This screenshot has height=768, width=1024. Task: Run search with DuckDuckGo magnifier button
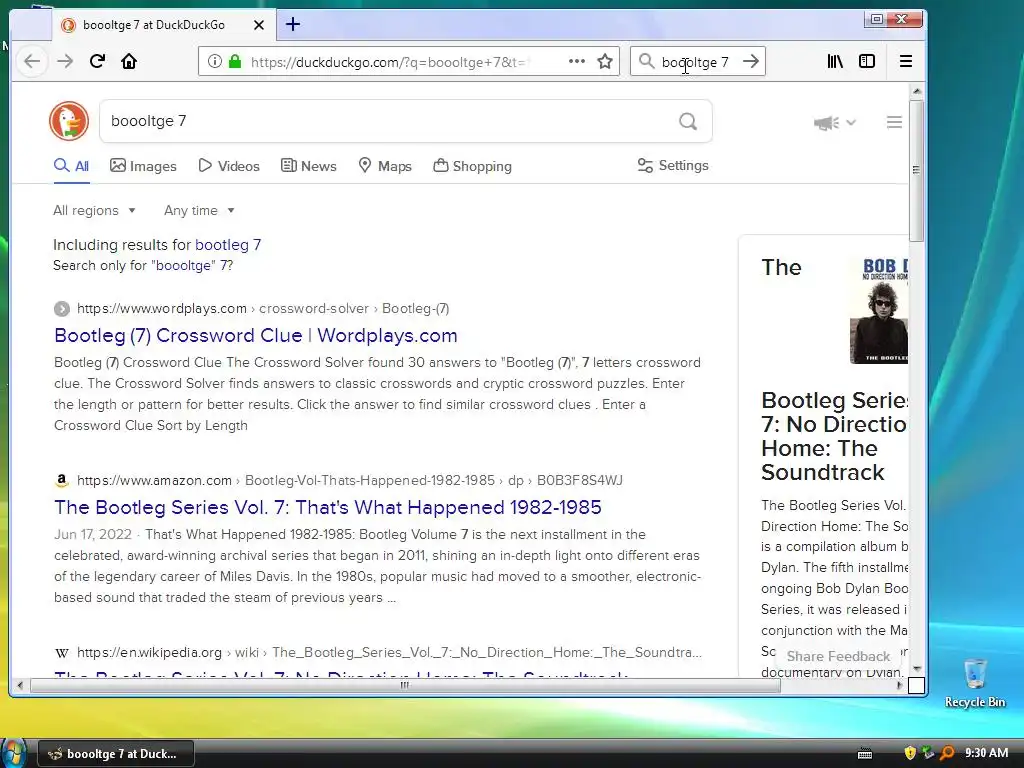pyautogui.click(x=688, y=121)
